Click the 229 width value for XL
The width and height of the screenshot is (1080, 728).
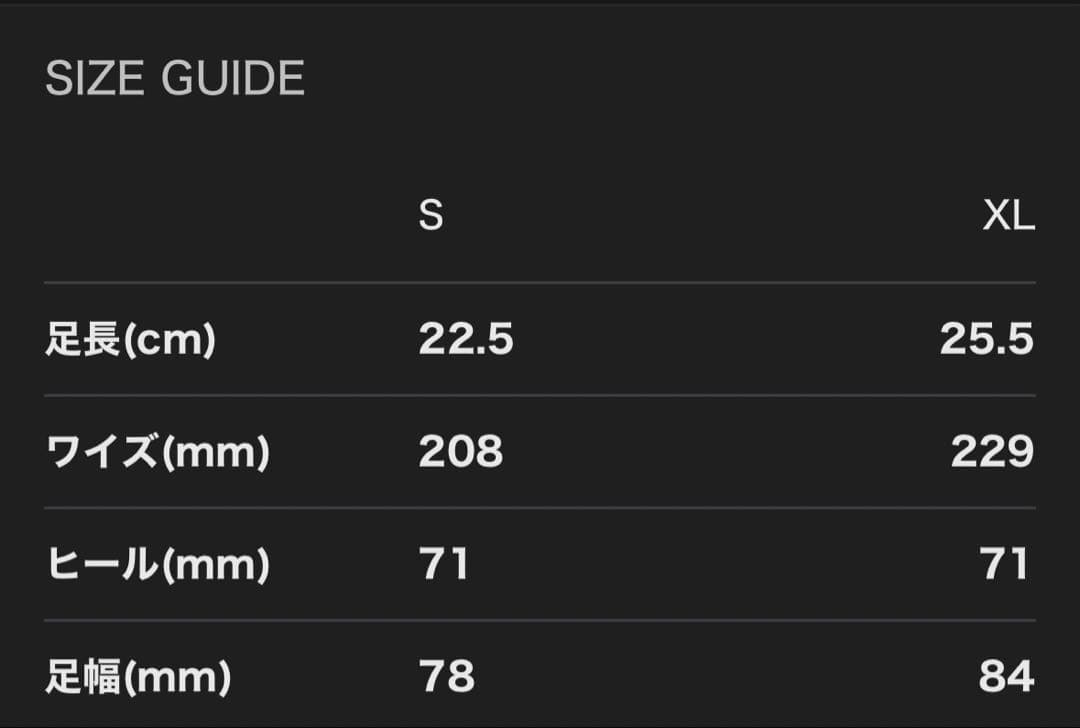[992, 453]
